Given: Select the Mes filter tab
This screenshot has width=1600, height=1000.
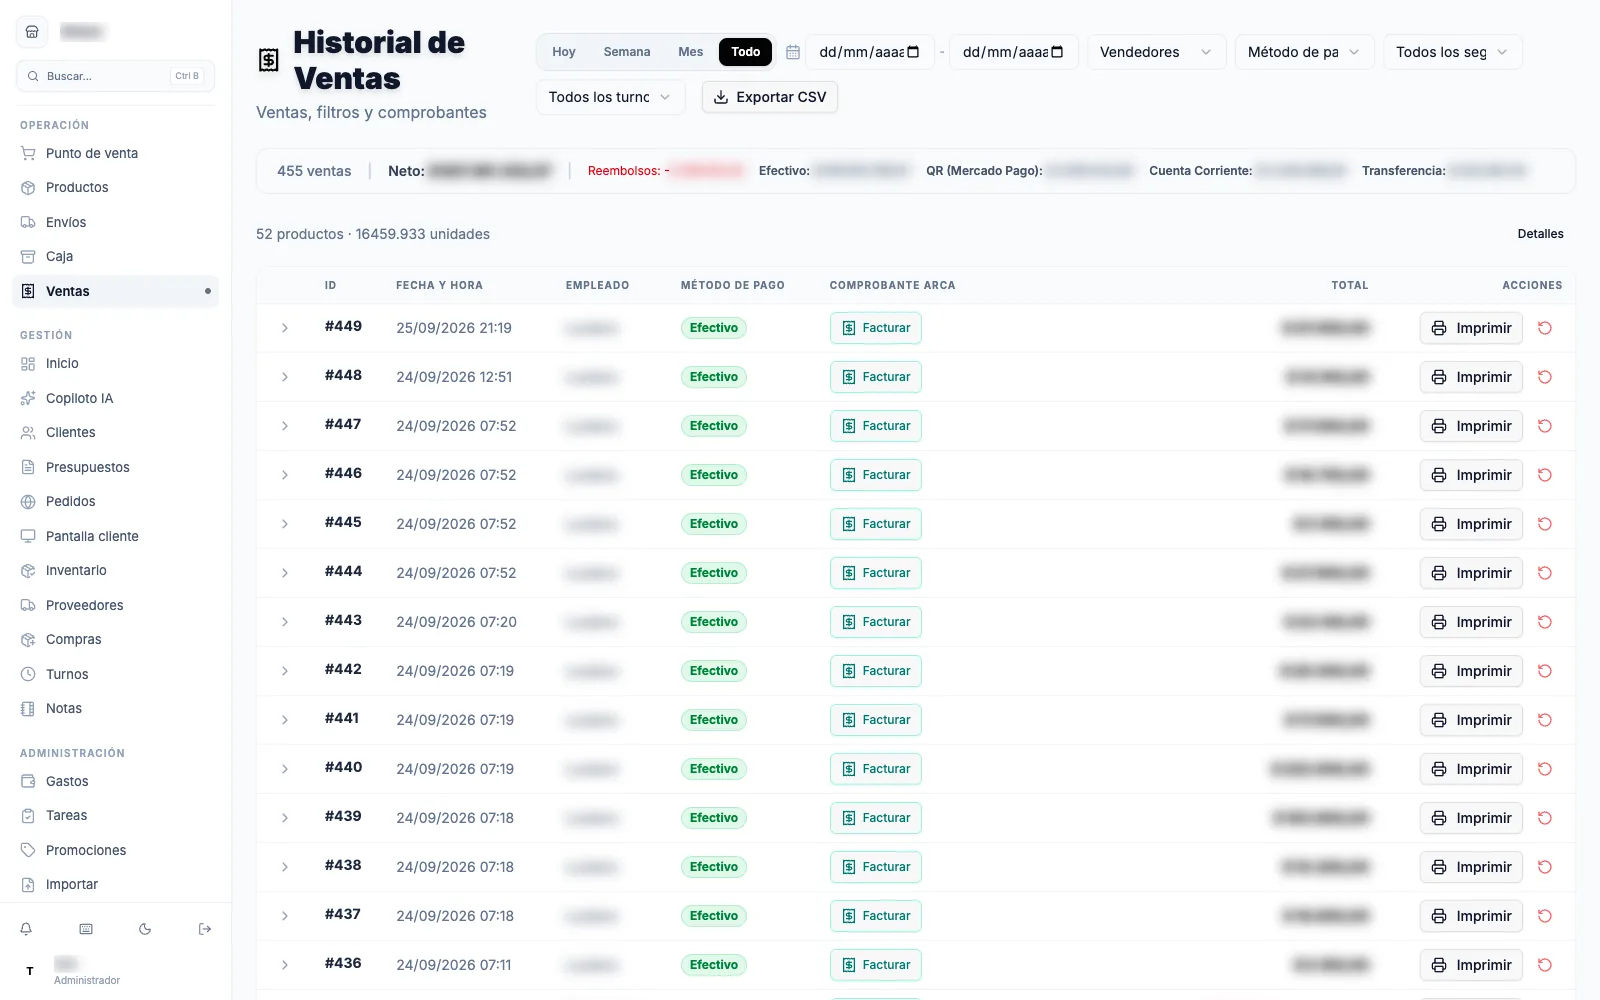Looking at the screenshot, I should (x=691, y=52).
